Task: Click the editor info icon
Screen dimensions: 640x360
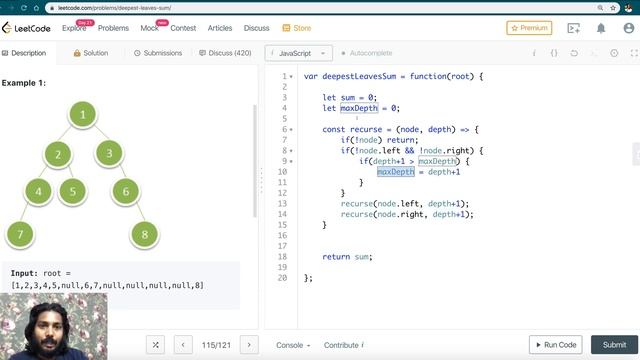Action: [x=534, y=53]
